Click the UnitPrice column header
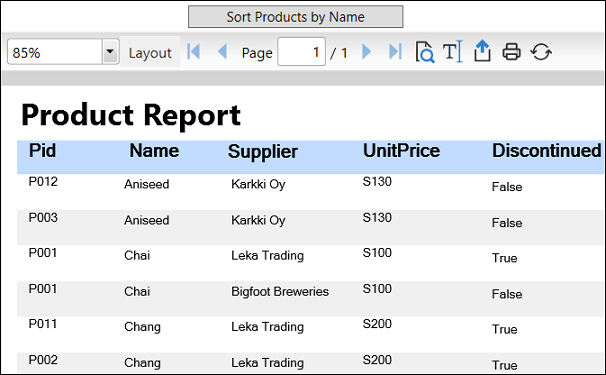 point(401,150)
